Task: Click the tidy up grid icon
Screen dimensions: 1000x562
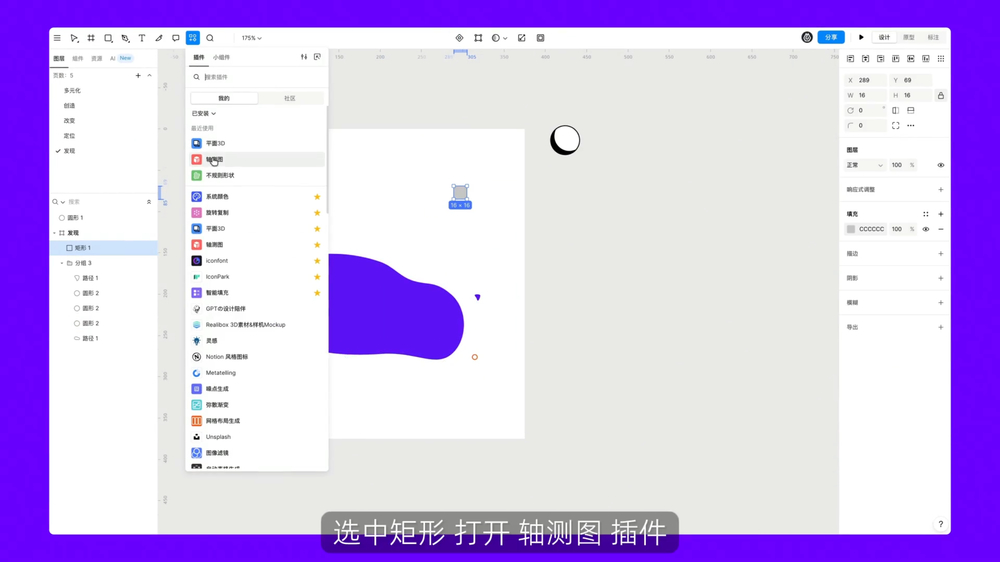Action: click(x=941, y=59)
